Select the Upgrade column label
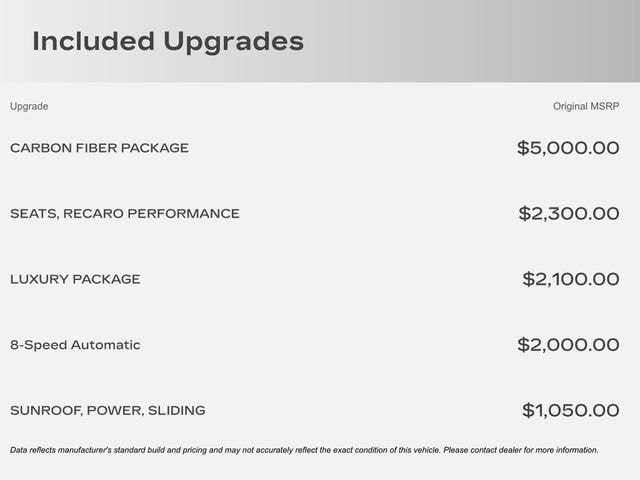 click(29, 106)
